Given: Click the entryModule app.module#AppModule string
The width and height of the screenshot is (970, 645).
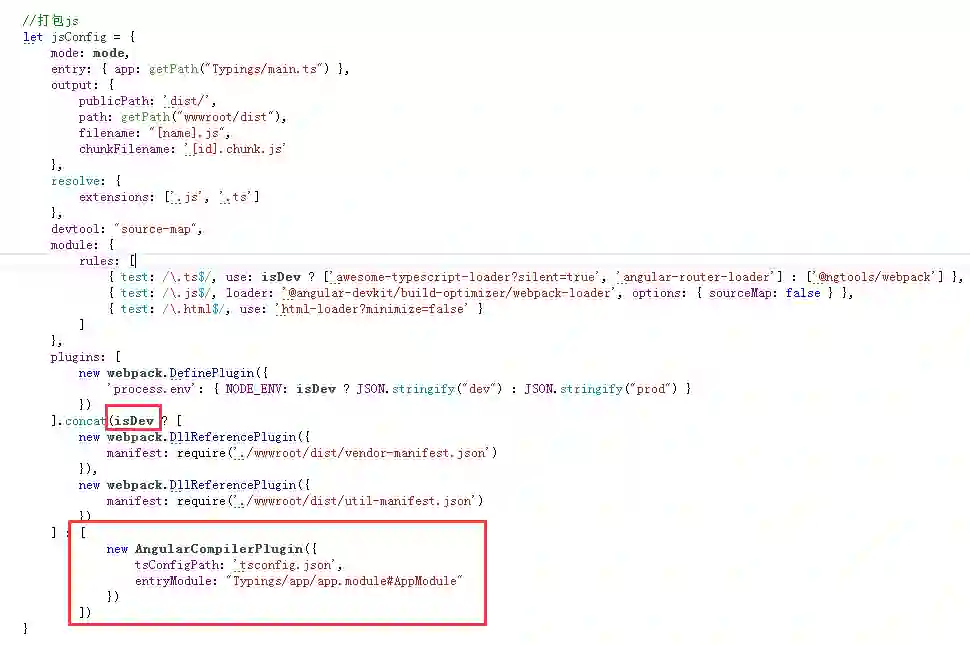Looking at the screenshot, I should click(344, 581).
